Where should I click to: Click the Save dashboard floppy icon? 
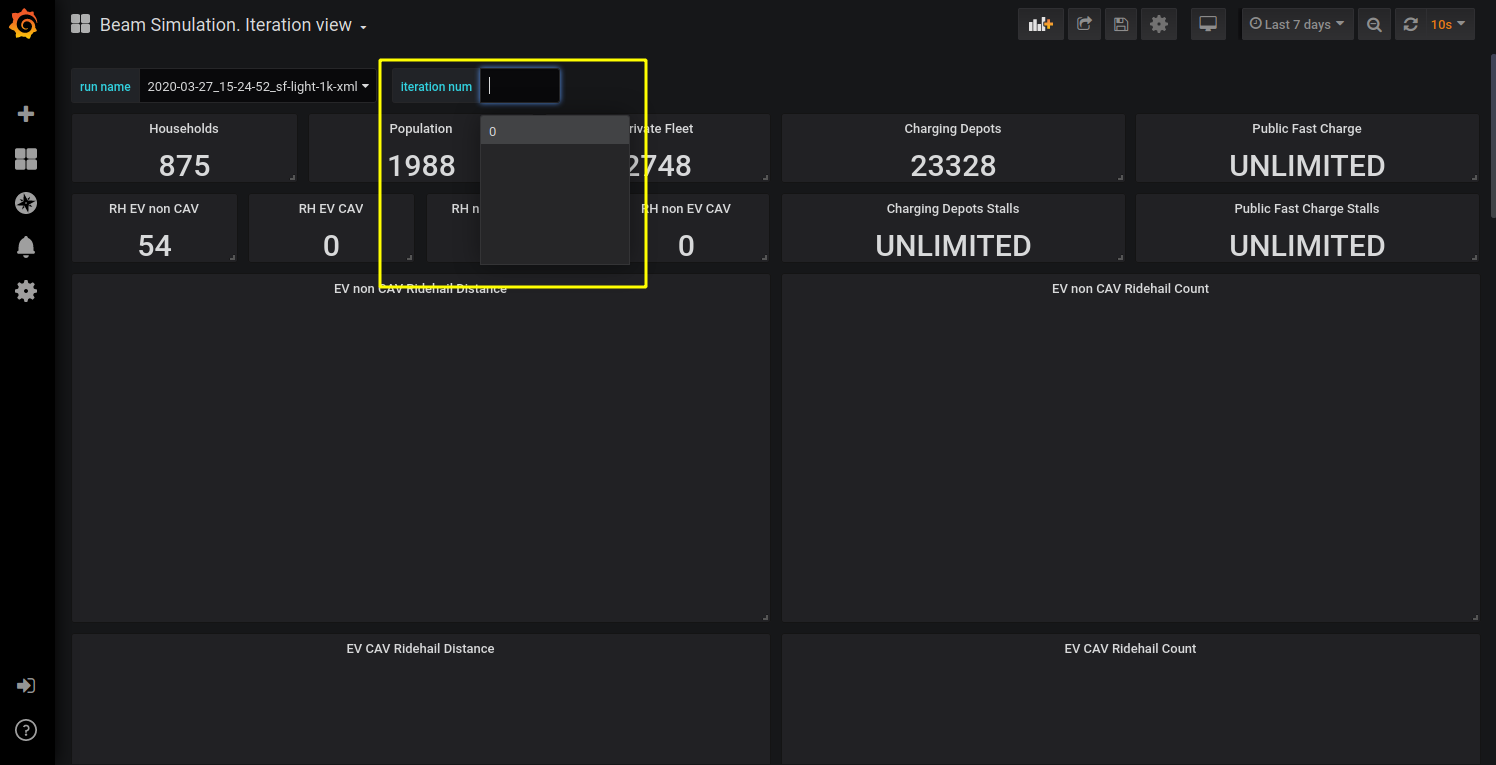click(1121, 24)
